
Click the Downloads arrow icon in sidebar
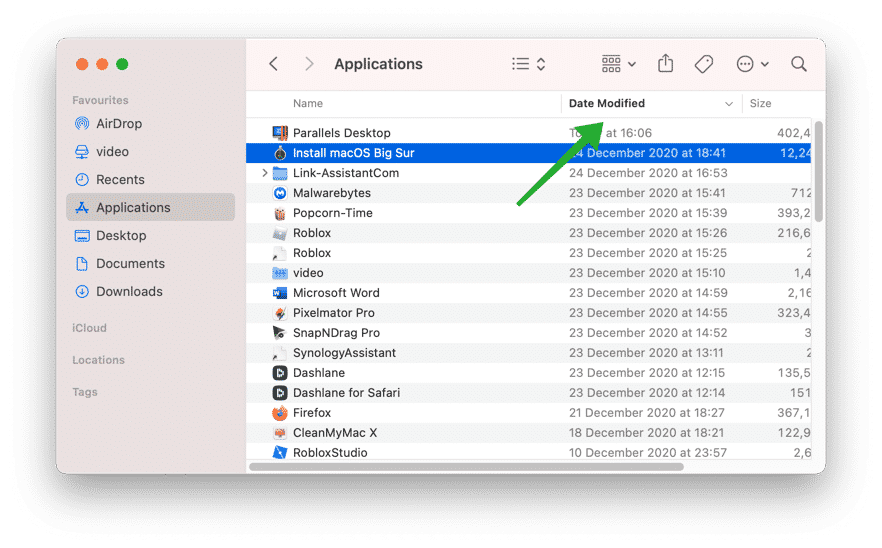(x=82, y=291)
